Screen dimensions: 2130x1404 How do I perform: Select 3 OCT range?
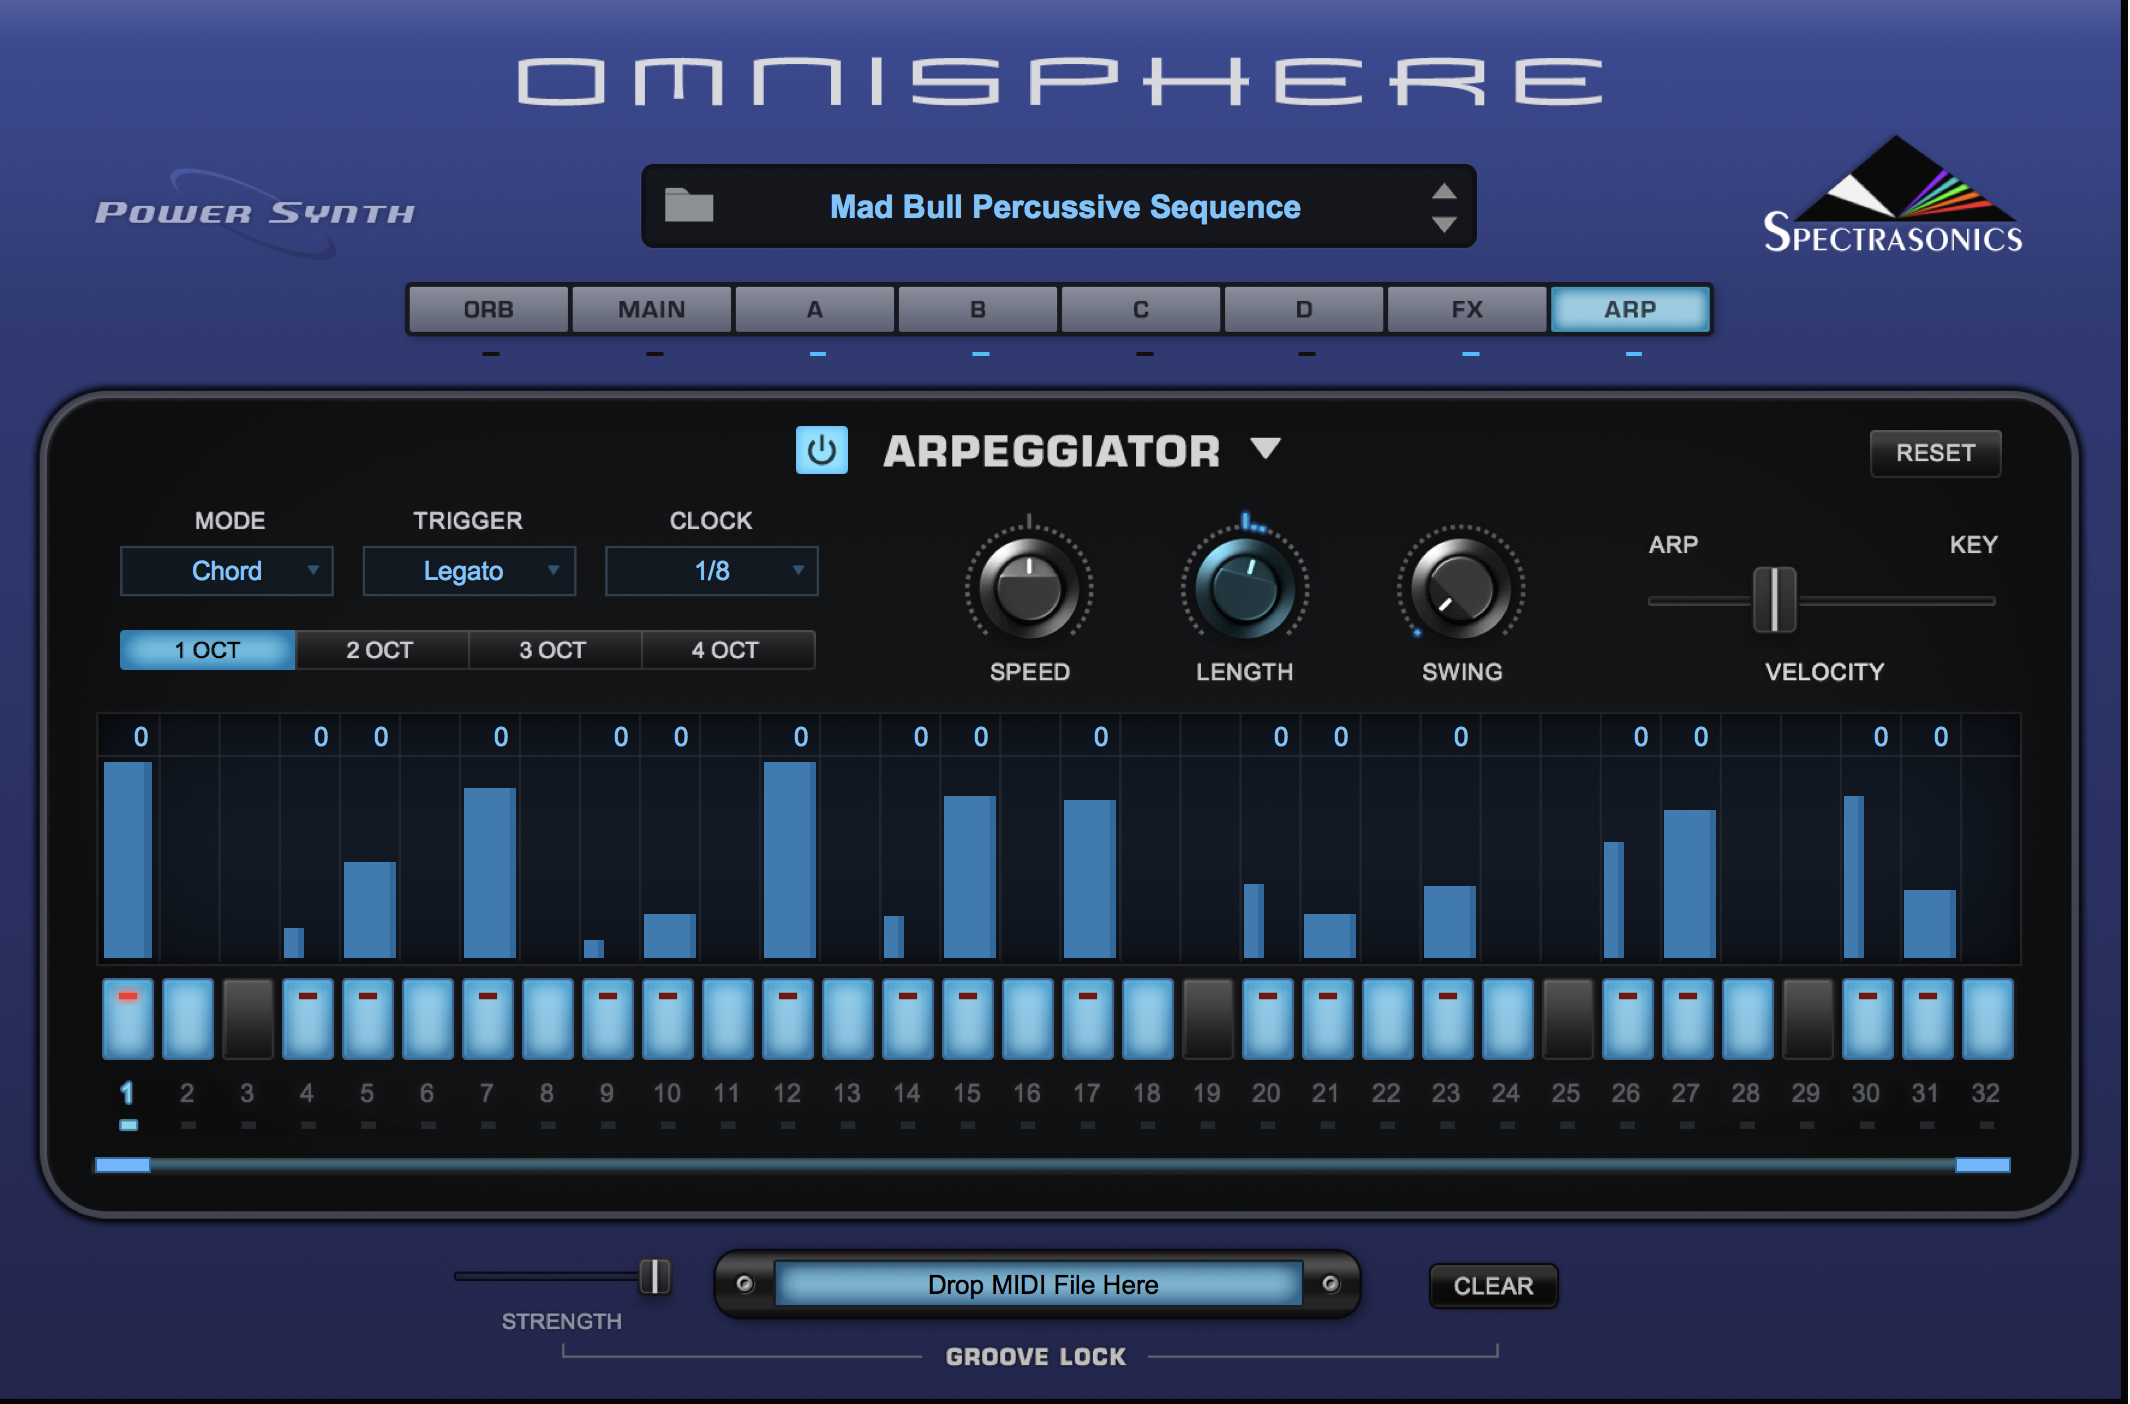click(x=553, y=650)
